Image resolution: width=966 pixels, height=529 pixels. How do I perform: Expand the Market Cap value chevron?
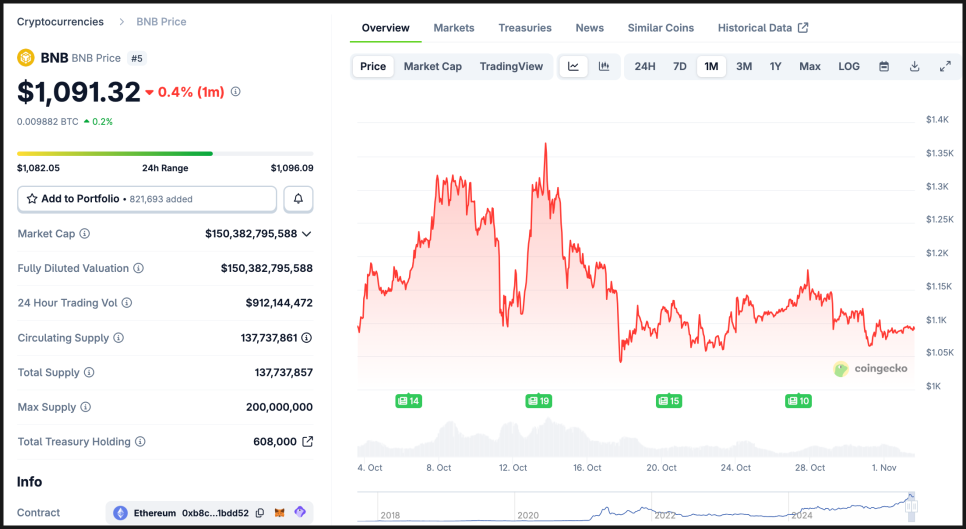306,234
